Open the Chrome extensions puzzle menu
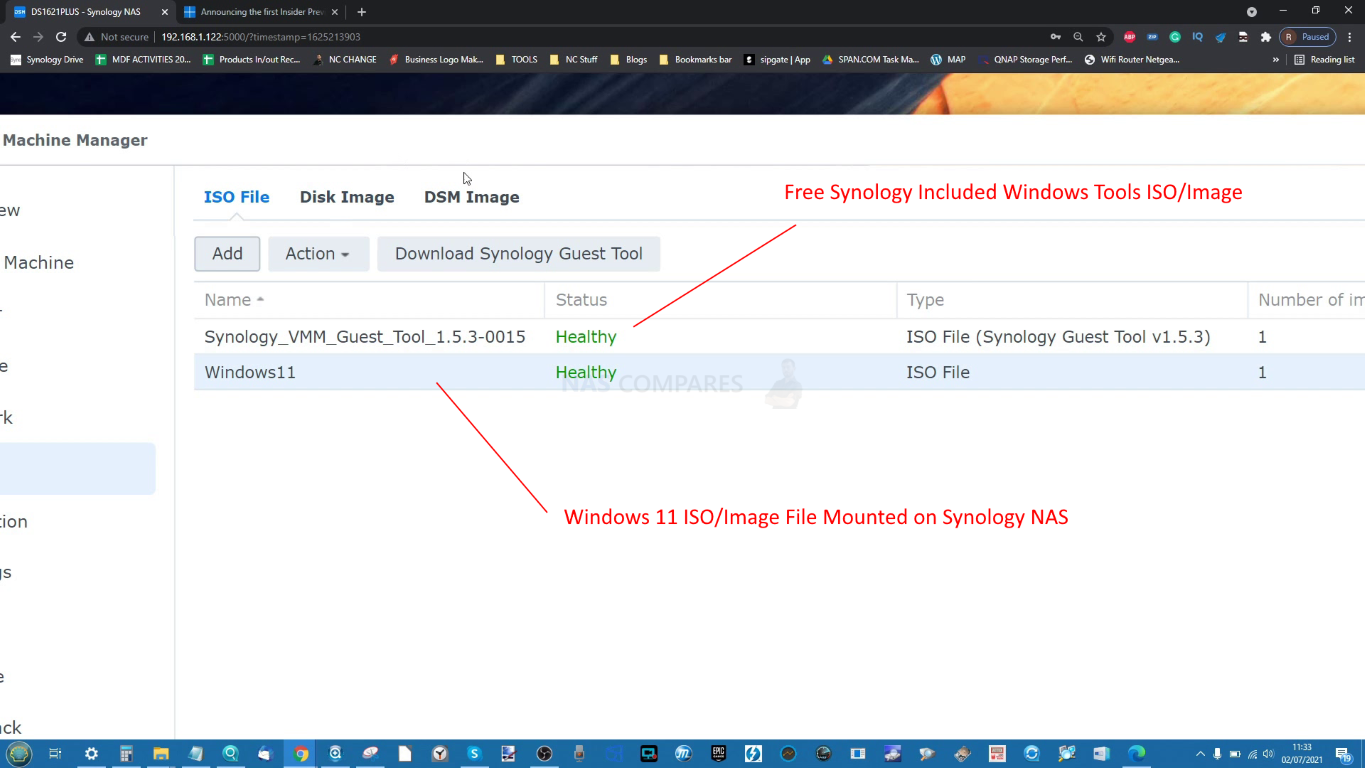Screen dimensions: 1365x768 point(1266,37)
